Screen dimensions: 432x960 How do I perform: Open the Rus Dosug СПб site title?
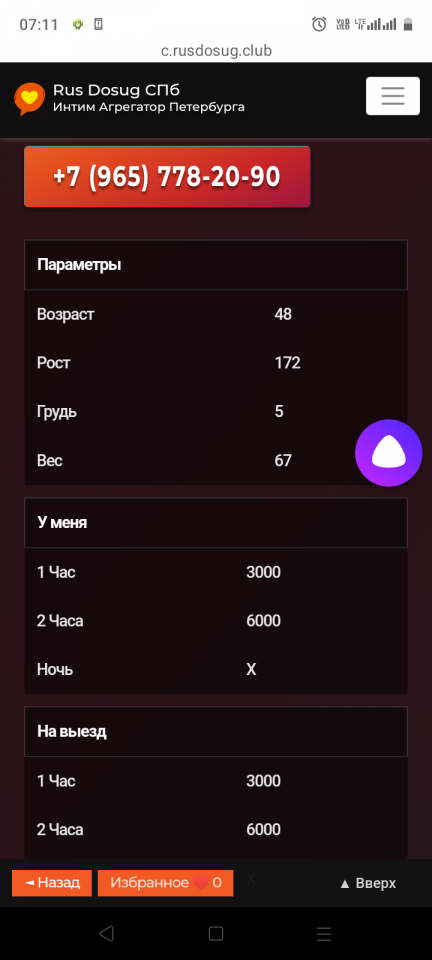[x=116, y=91]
